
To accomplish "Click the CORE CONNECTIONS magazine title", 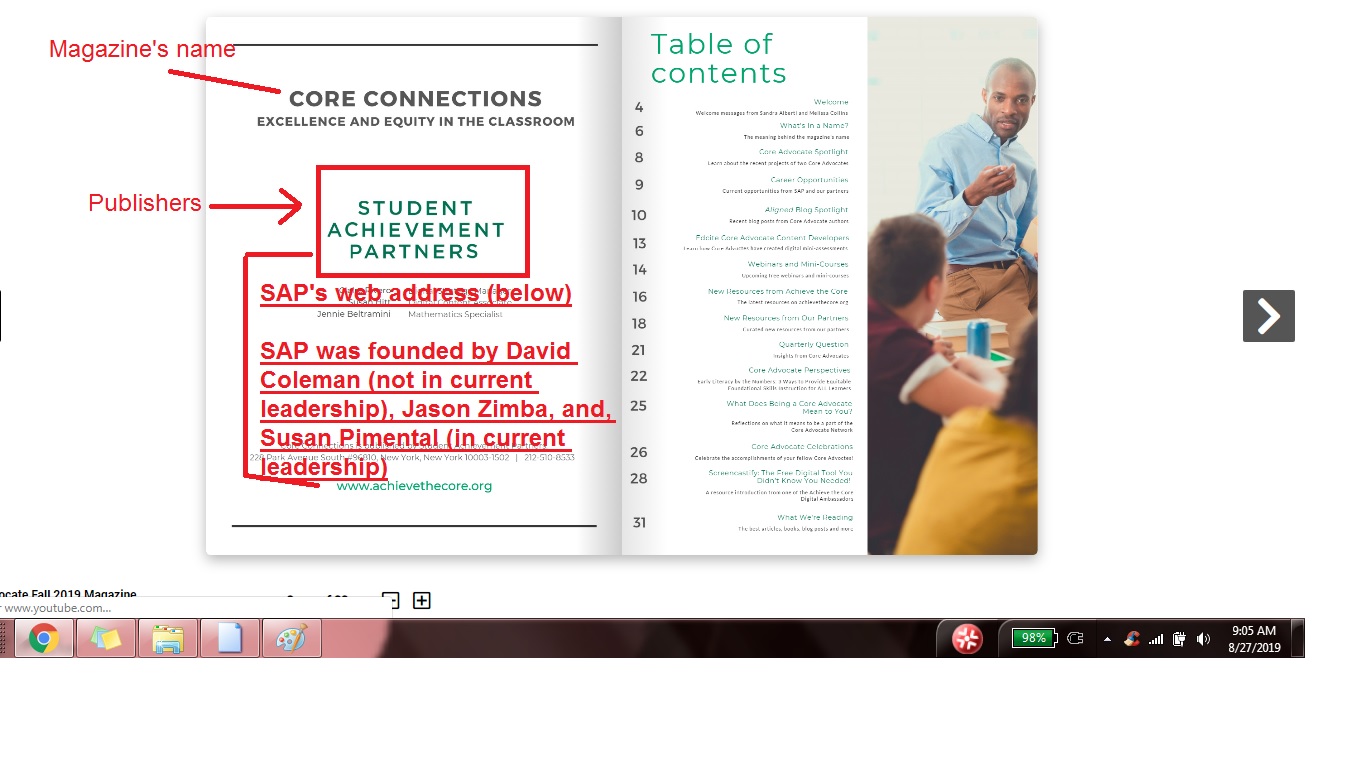I will (x=415, y=99).
